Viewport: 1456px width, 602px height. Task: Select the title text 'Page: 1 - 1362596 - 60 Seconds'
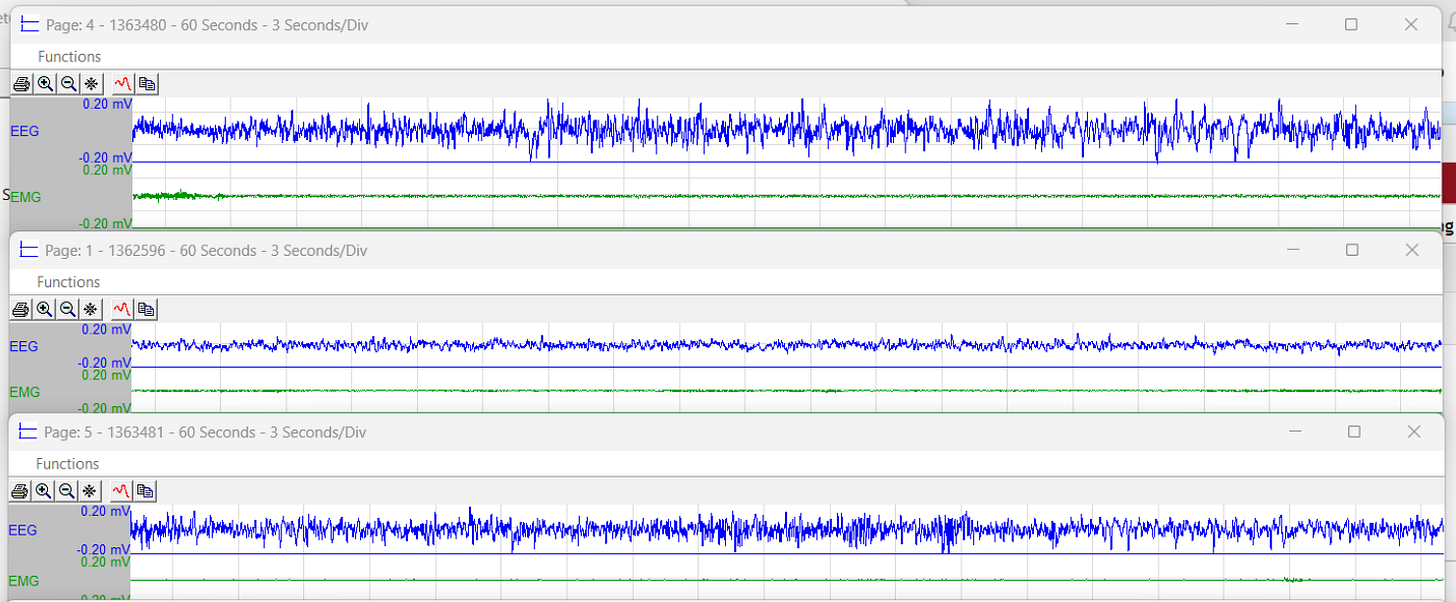(x=151, y=250)
